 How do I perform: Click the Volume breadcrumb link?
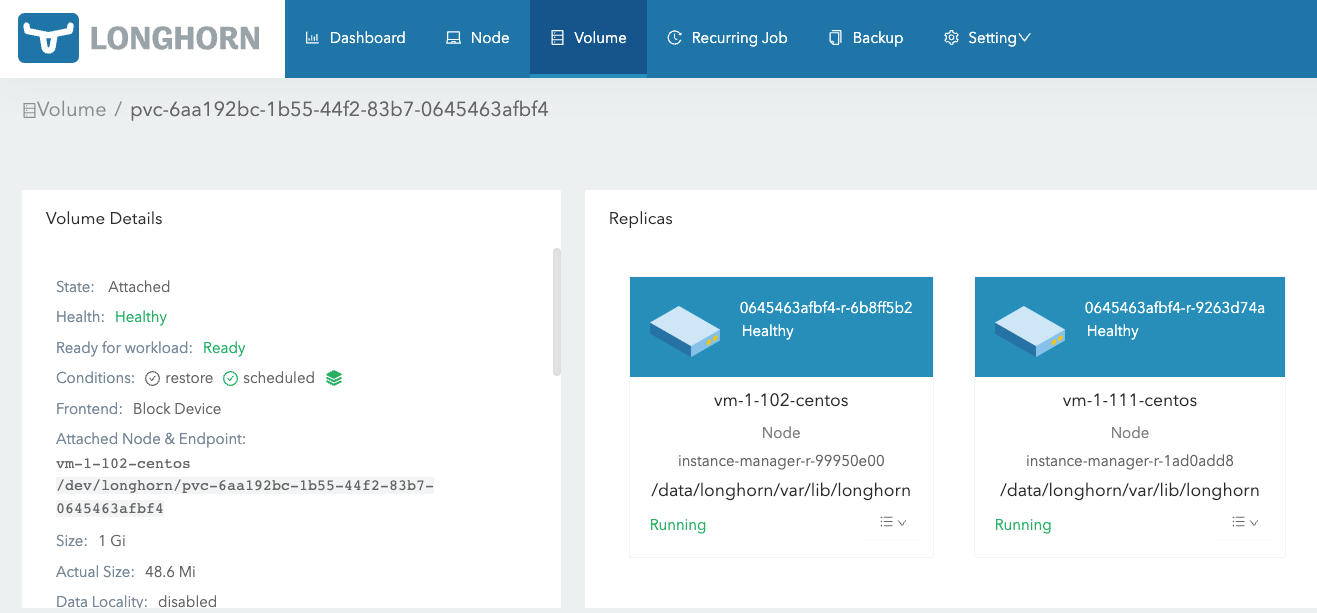click(x=71, y=110)
